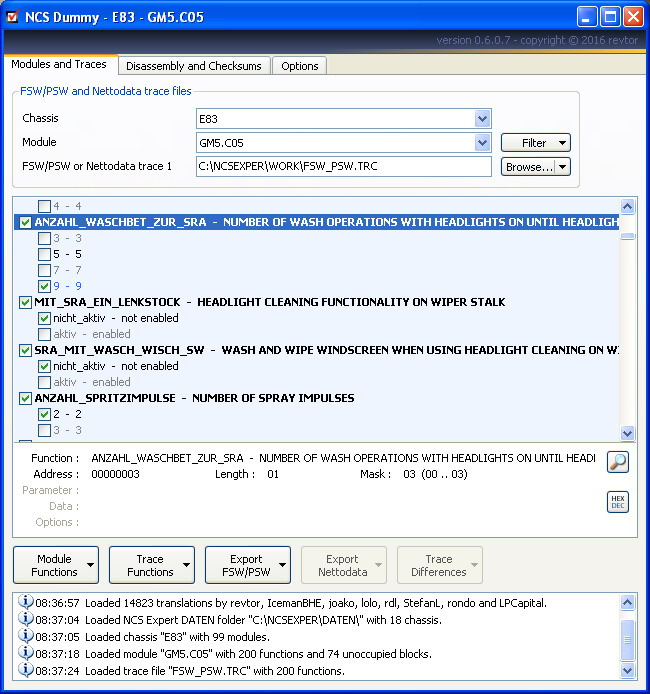The height and width of the screenshot is (694, 650).
Task: Open the Options tab
Action: click(x=300, y=66)
